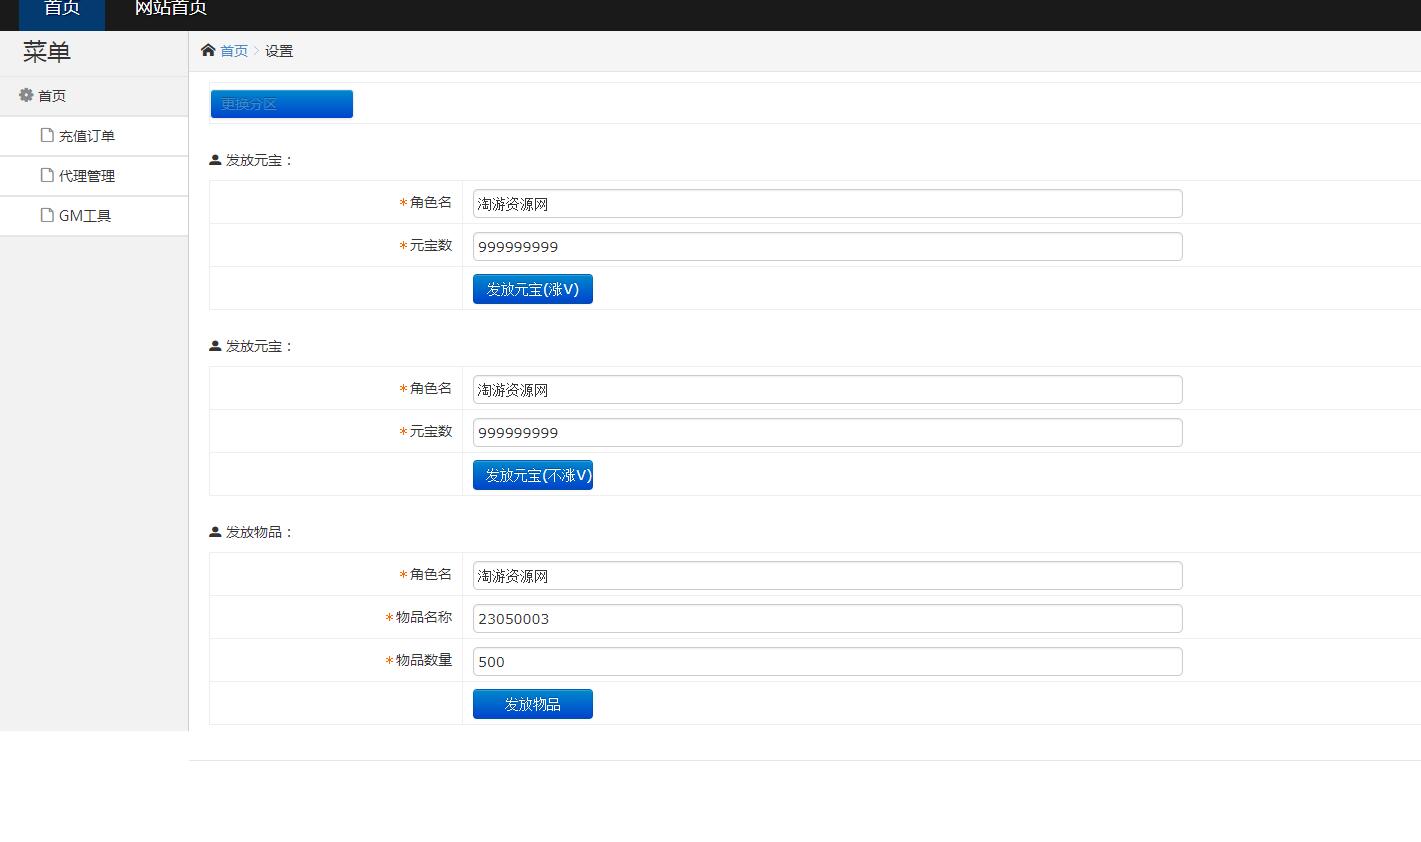Open GM工具 from the sidebar menu
1421x842 pixels.
tap(85, 216)
